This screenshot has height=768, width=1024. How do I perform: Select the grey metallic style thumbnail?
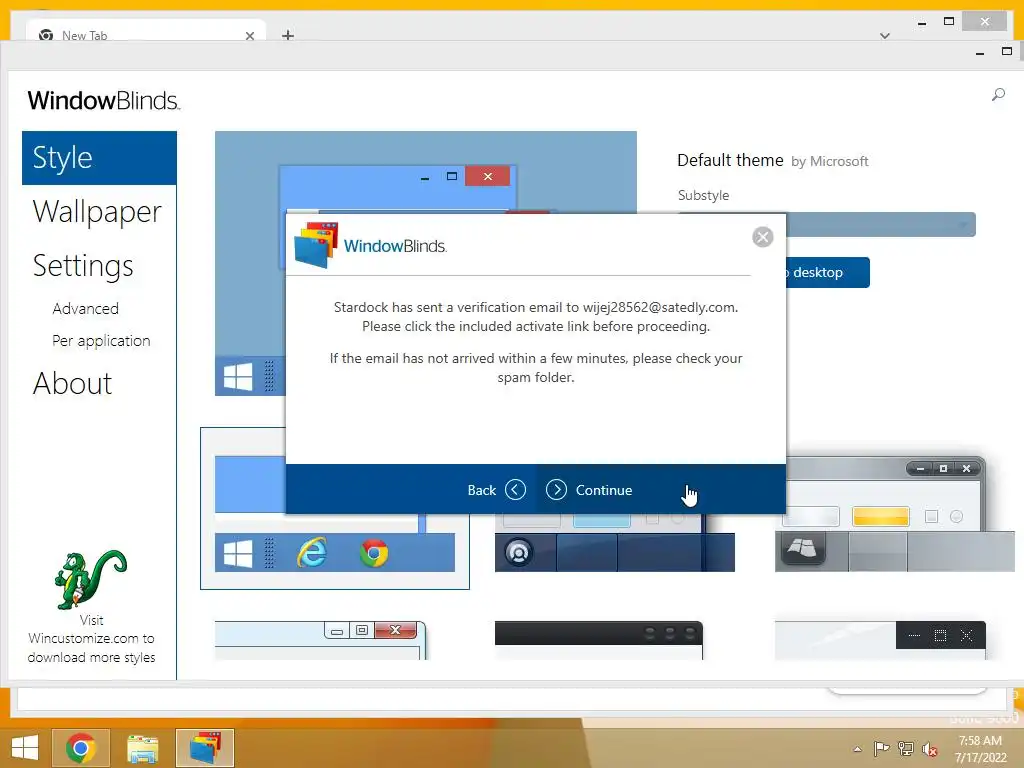click(894, 514)
